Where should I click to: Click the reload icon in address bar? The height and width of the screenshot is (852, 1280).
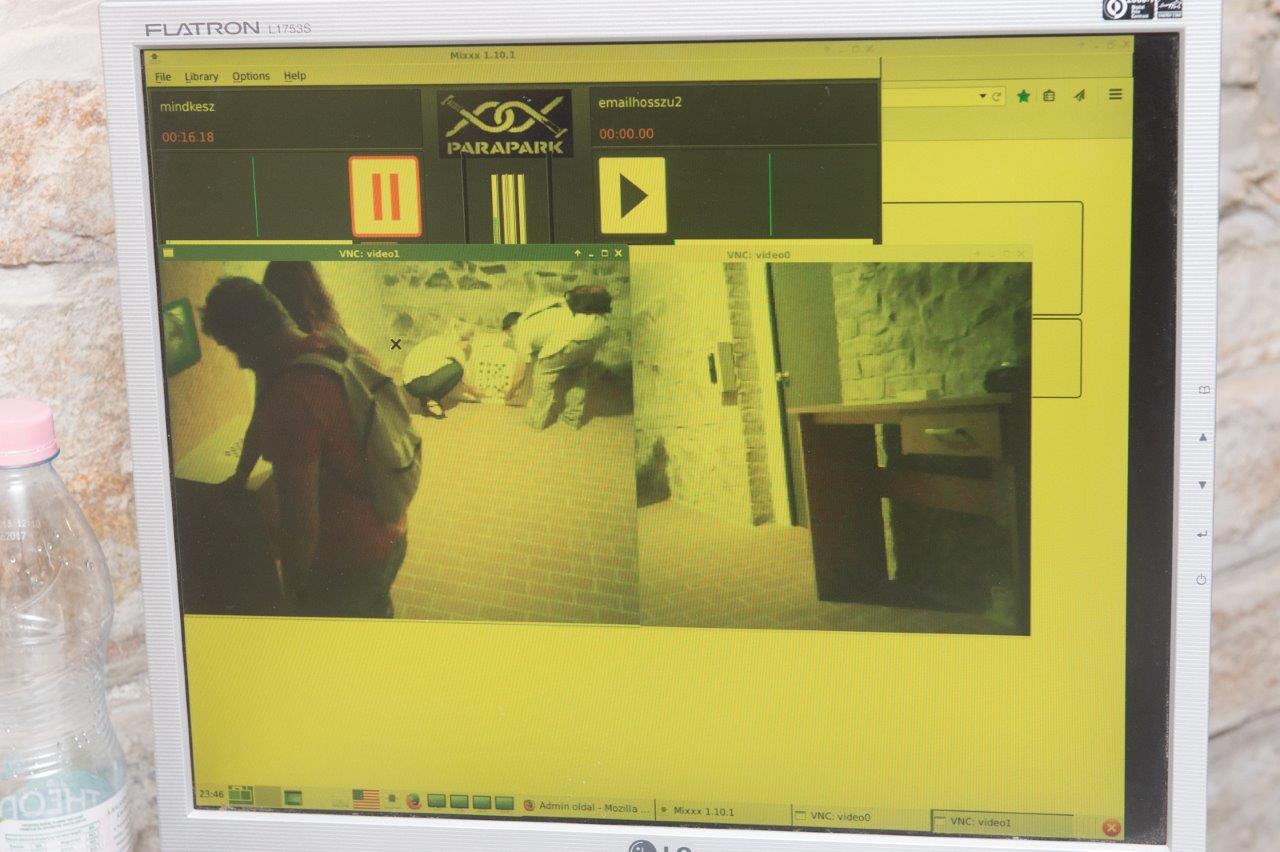click(x=995, y=97)
